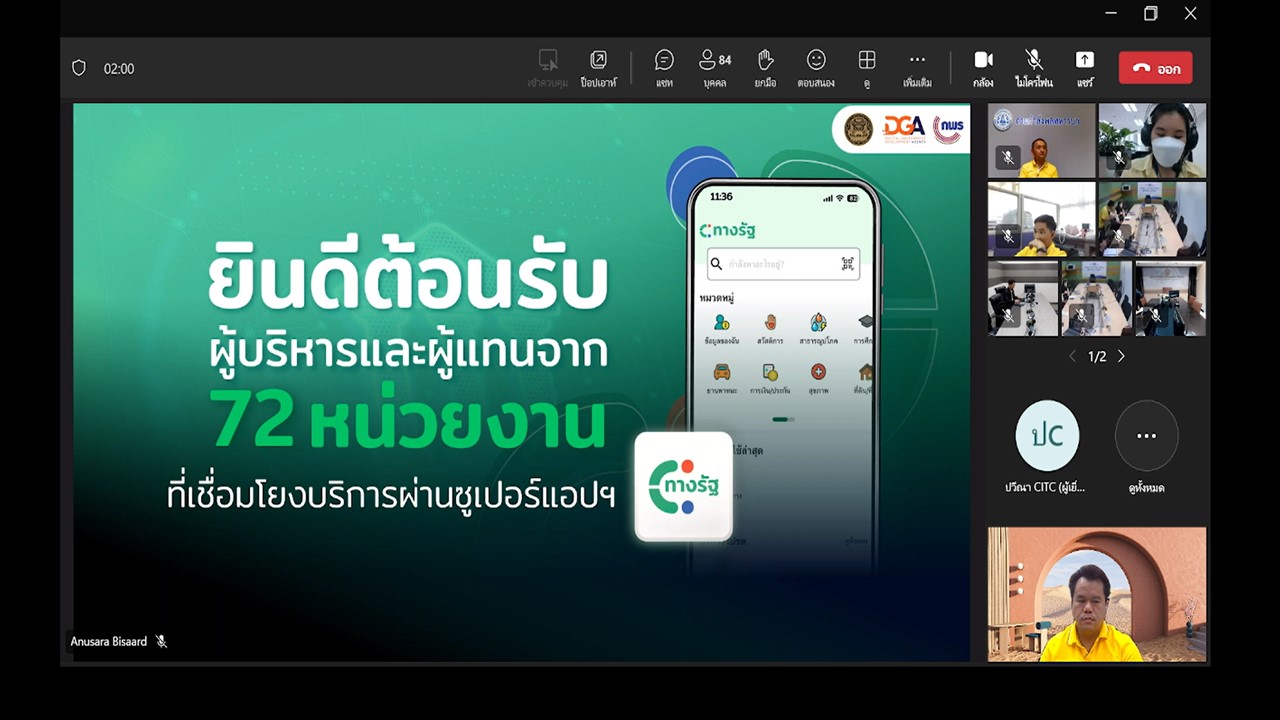Click the view all (ดูทั้งหมด) ellipsis circle
This screenshot has width=1280, height=720.
click(1146, 436)
